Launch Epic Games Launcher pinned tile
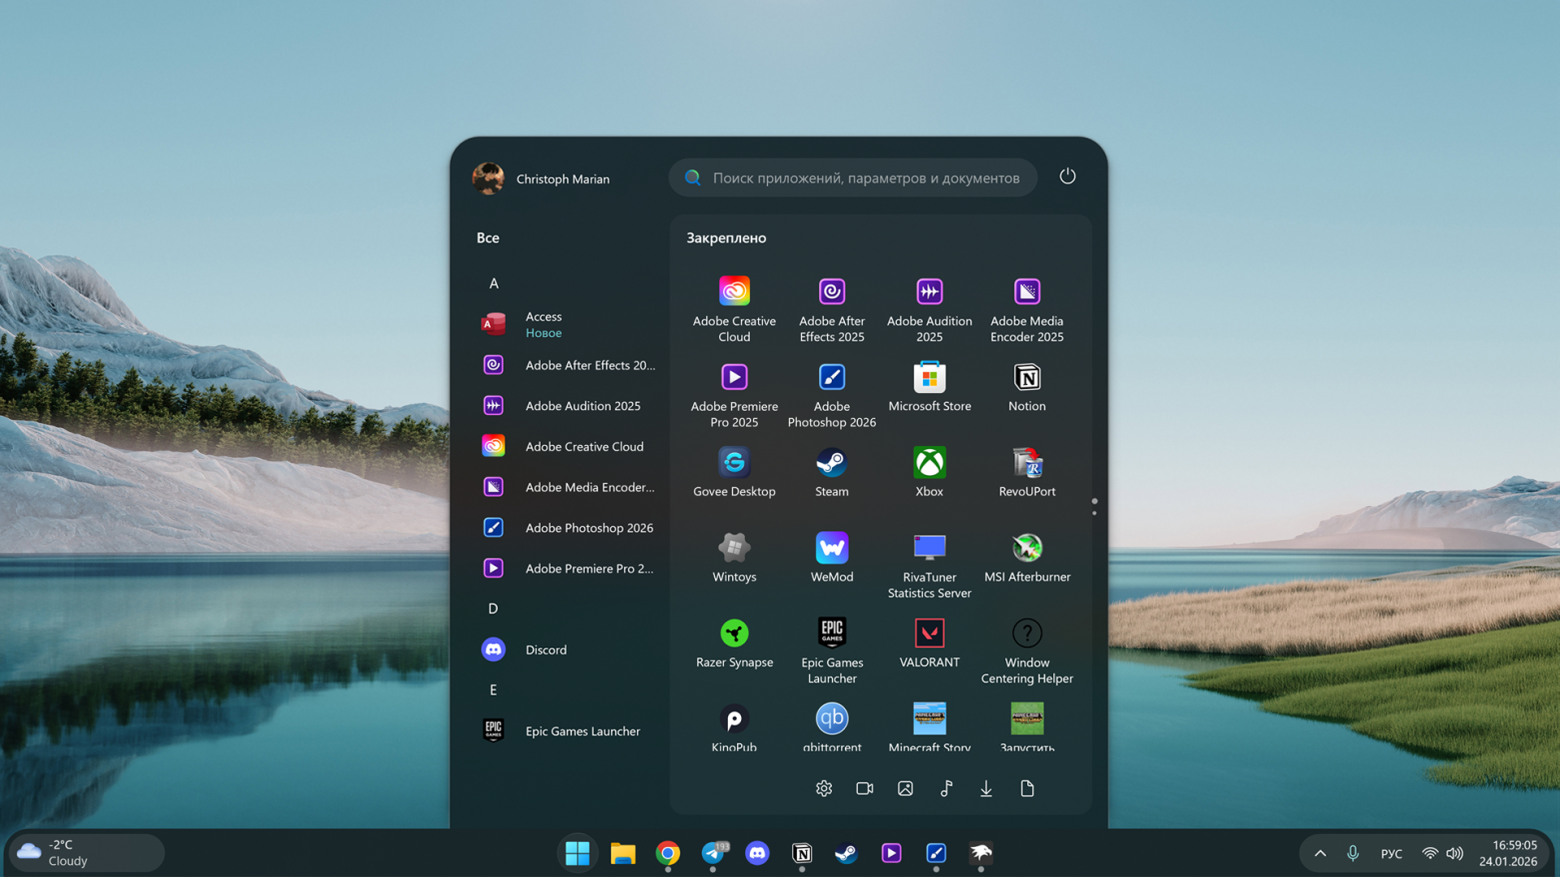 (x=831, y=650)
